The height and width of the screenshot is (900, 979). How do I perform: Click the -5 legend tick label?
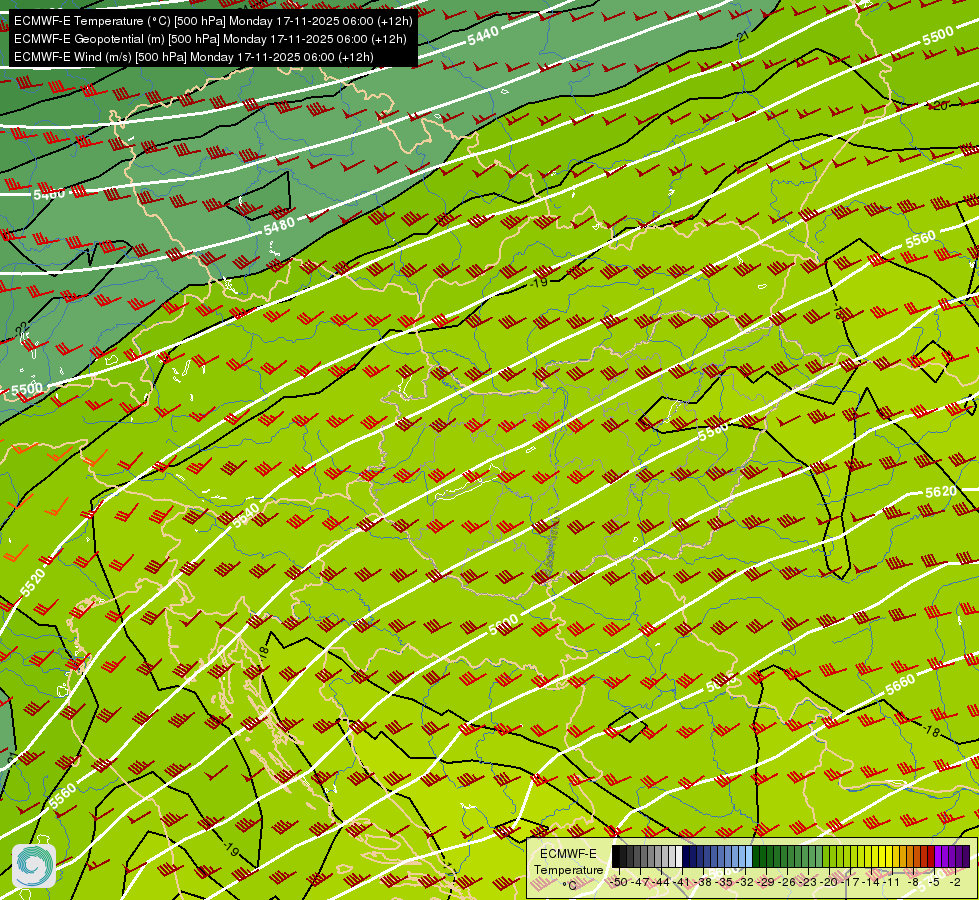[x=932, y=882]
